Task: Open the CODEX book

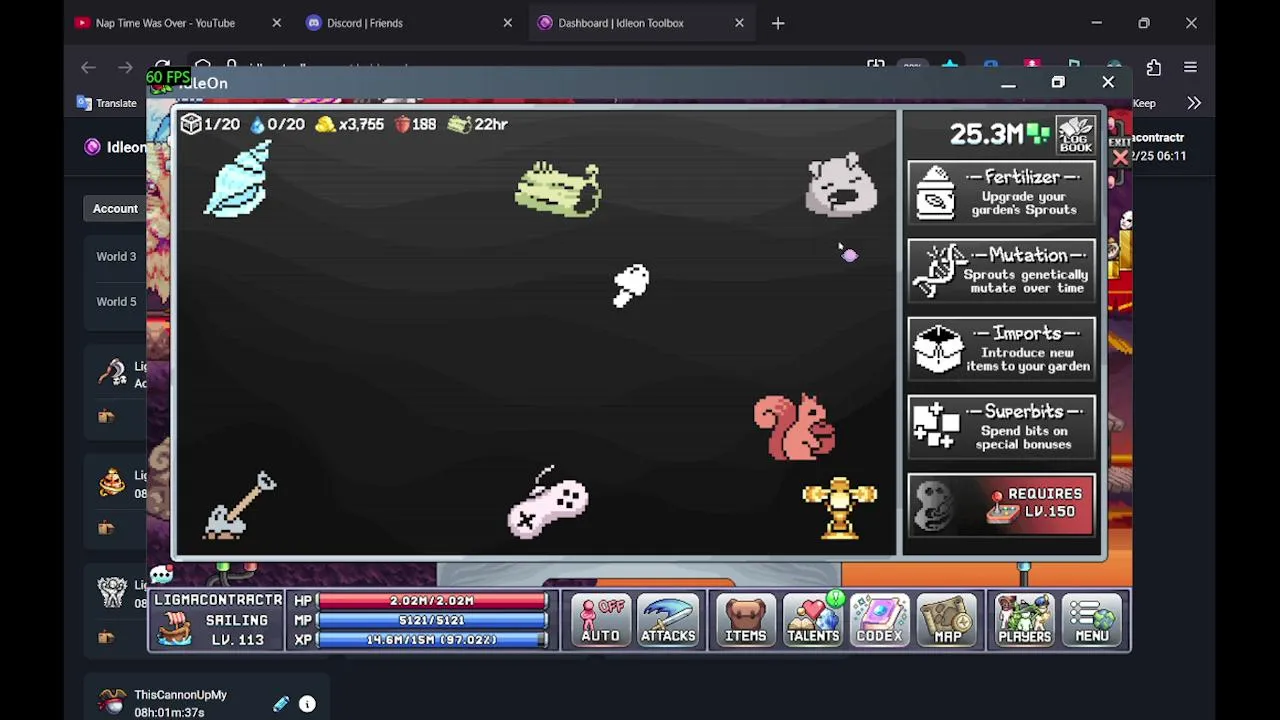Action: point(879,620)
